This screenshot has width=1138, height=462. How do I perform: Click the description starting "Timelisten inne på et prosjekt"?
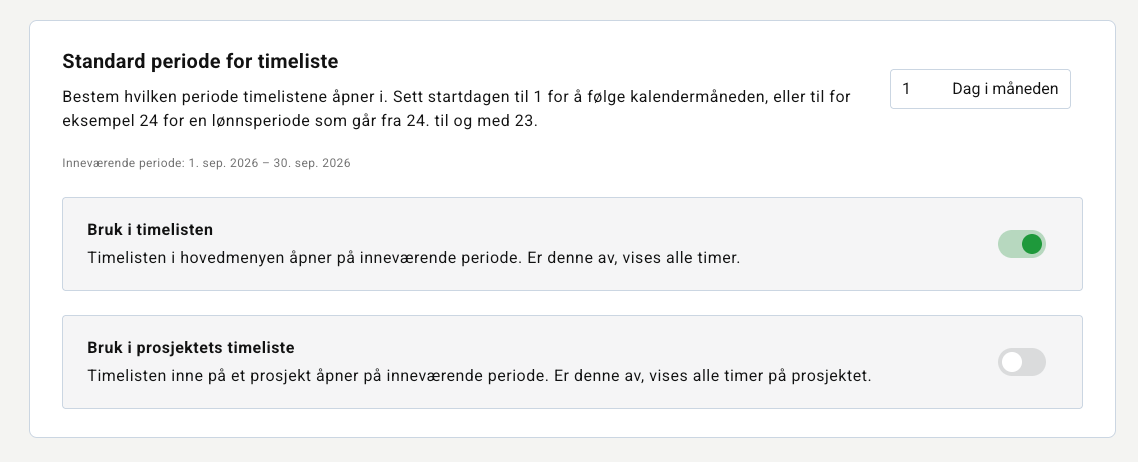coord(479,376)
